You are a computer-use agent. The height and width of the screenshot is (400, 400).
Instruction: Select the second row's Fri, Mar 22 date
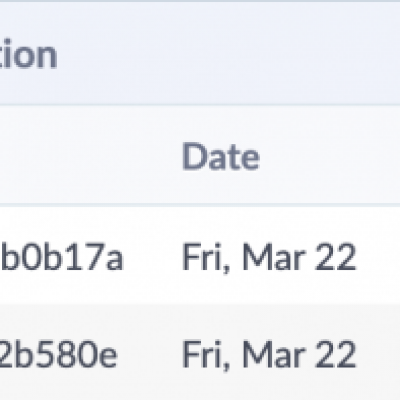269,354
